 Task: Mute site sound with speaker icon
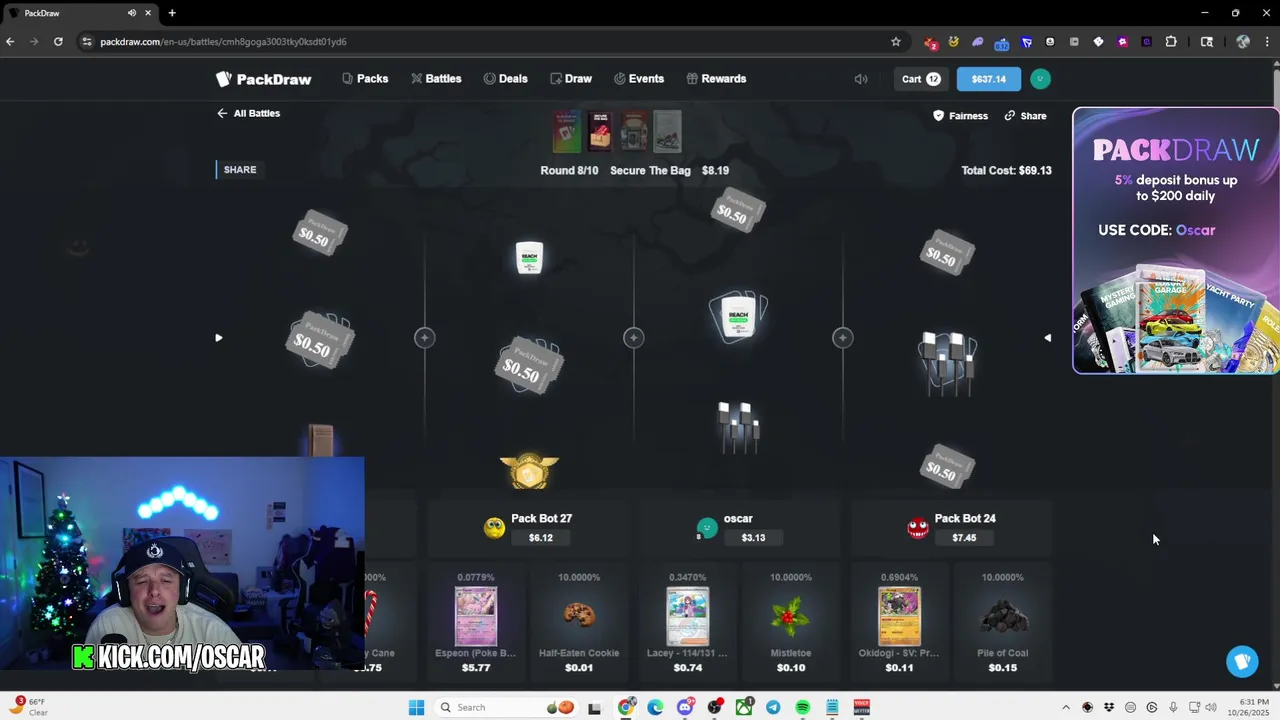(861, 79)
